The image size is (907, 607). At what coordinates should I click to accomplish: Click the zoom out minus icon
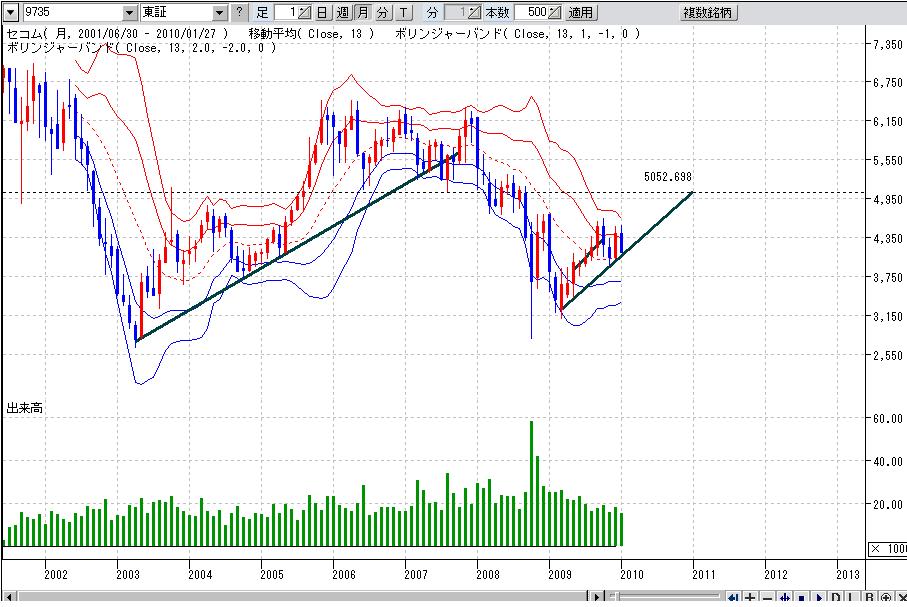(767, 598)
